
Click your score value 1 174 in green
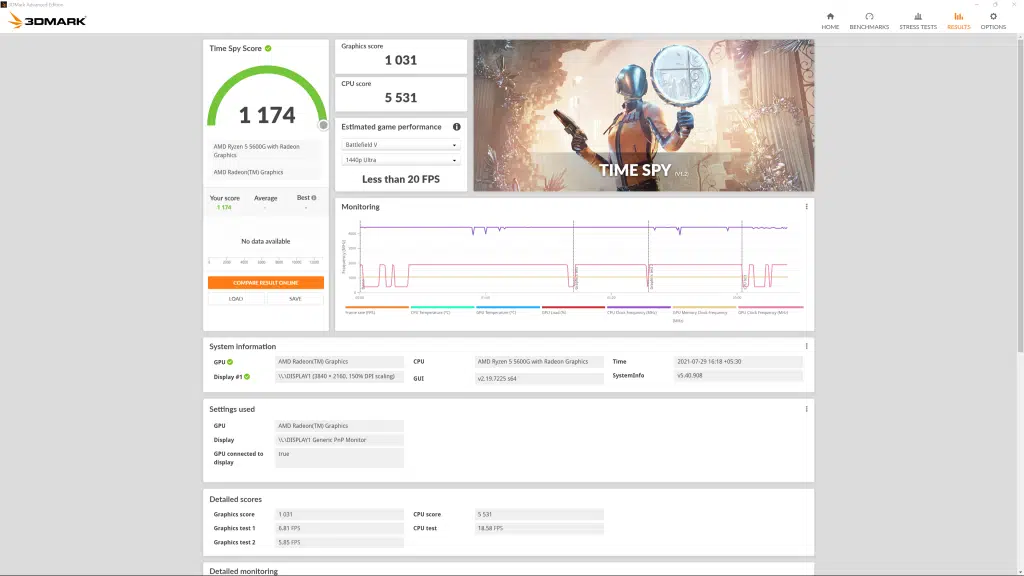(x=224, y=208)
